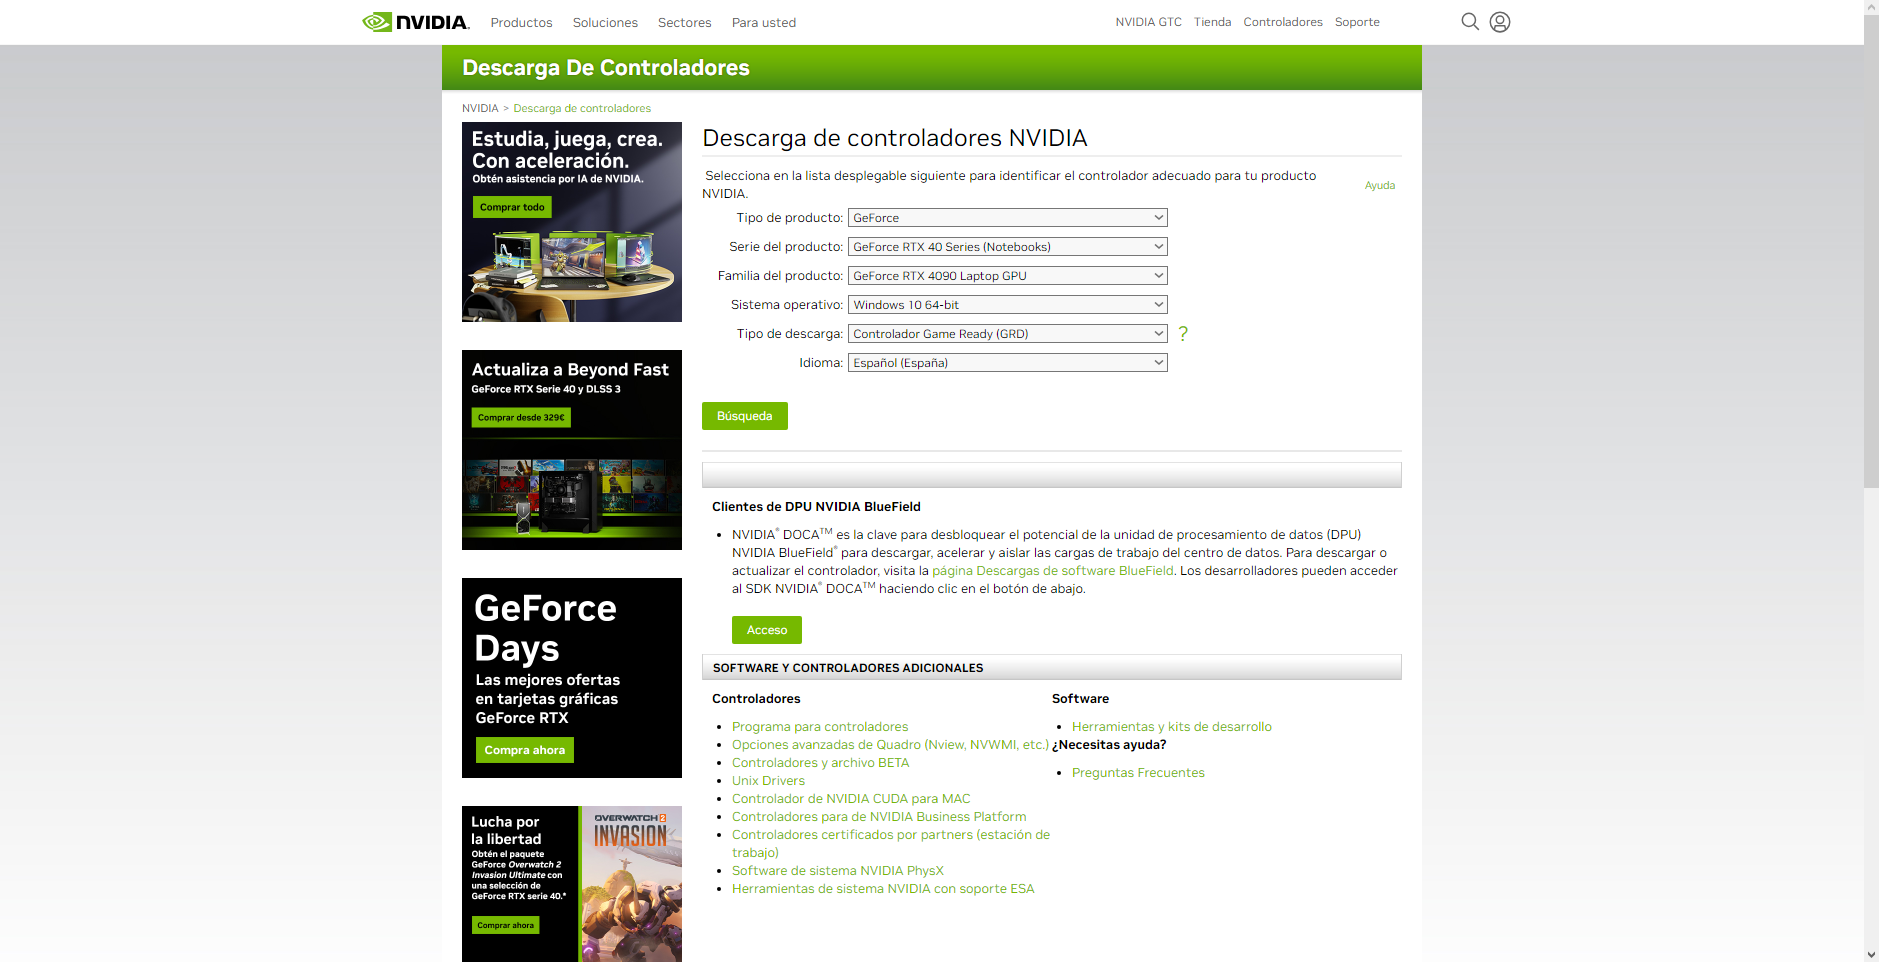Open Herramientas y kits de desarrollo link
1879x962 pixels.
click(x=1172, y=727)
